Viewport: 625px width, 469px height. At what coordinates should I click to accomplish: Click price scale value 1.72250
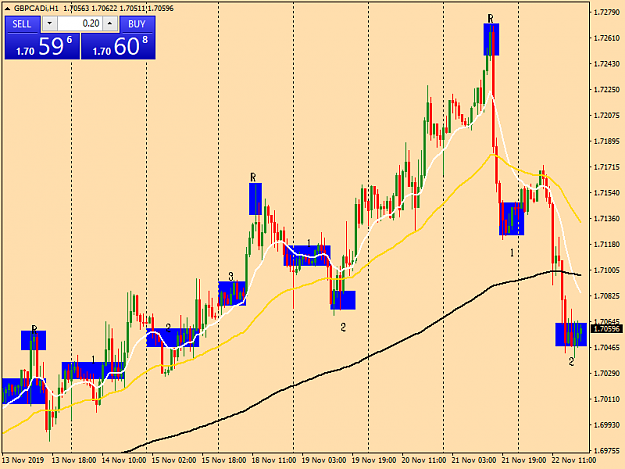tap(607, 90)
